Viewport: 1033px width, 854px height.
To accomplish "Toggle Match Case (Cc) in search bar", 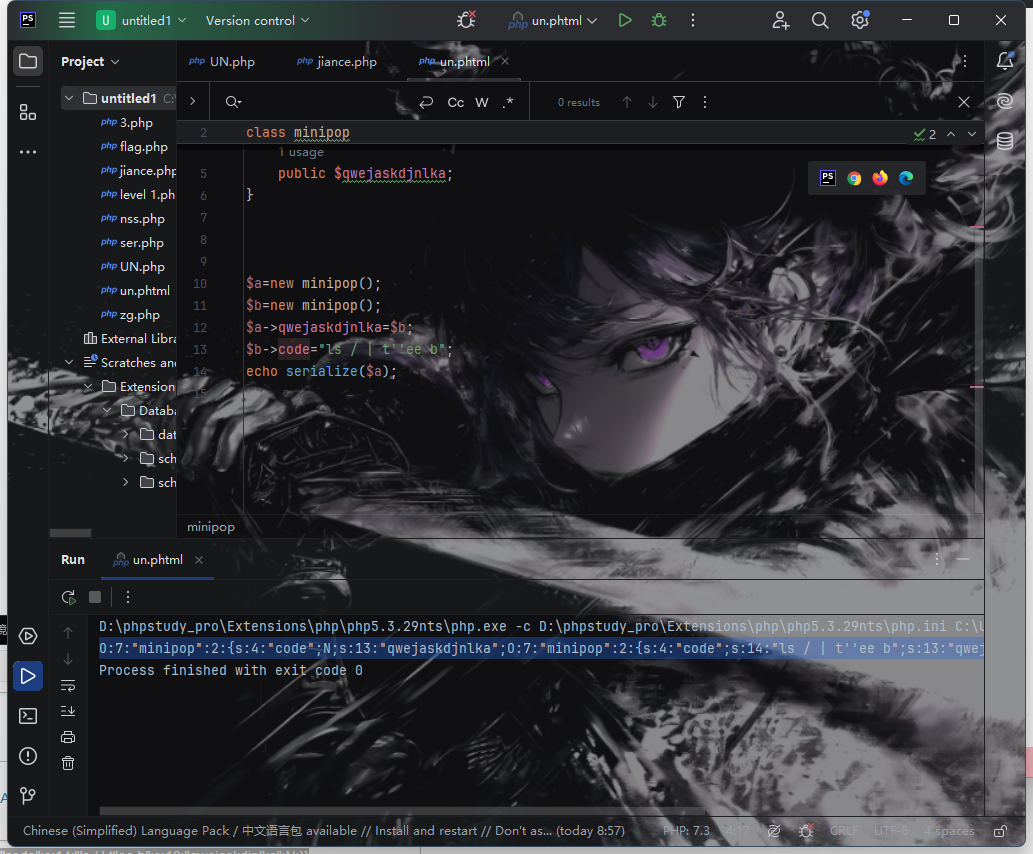I will click(456, 102).
